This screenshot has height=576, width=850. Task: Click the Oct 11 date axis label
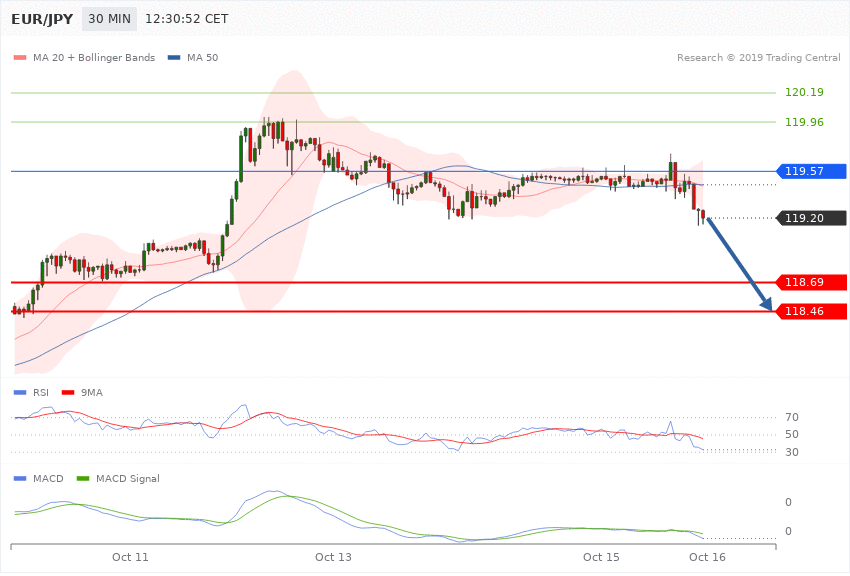pos(130,557)
